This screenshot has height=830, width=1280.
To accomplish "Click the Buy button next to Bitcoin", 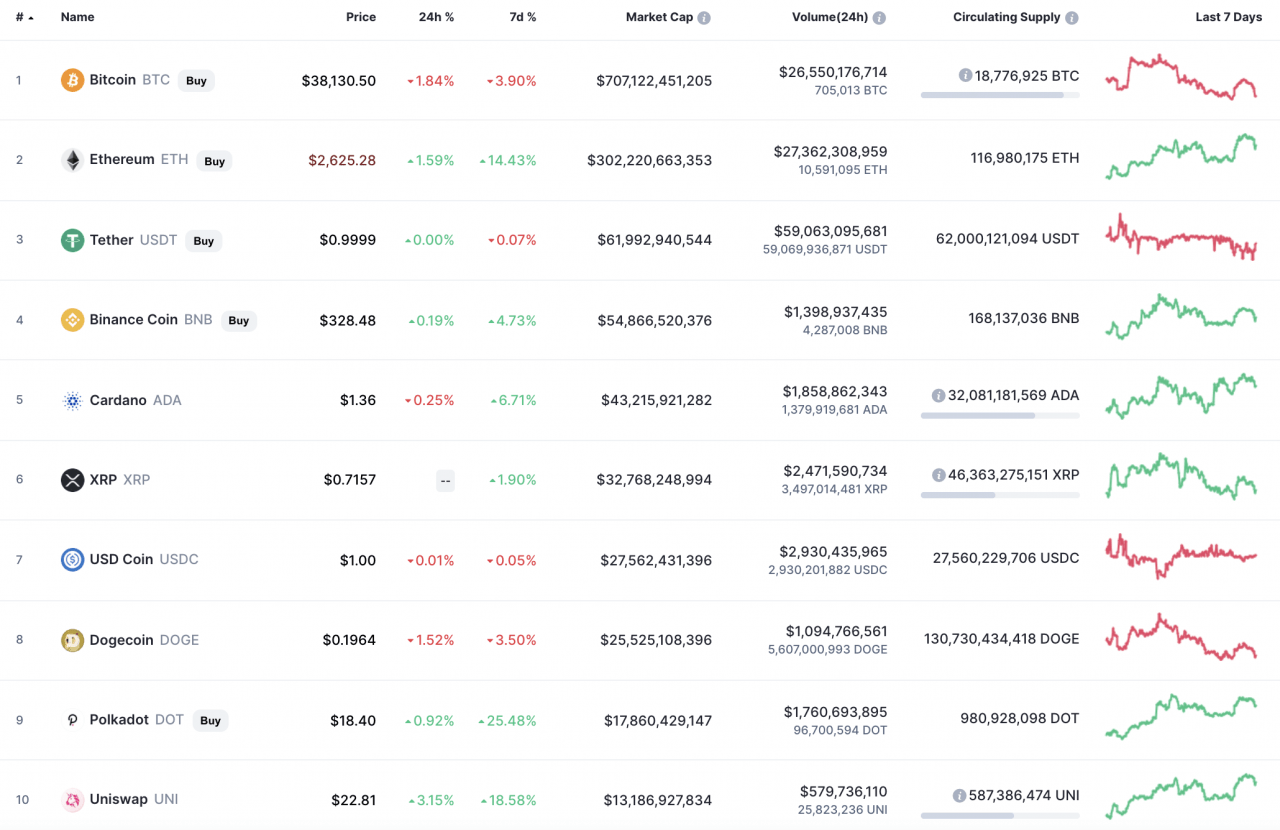I will coord(196,81).
